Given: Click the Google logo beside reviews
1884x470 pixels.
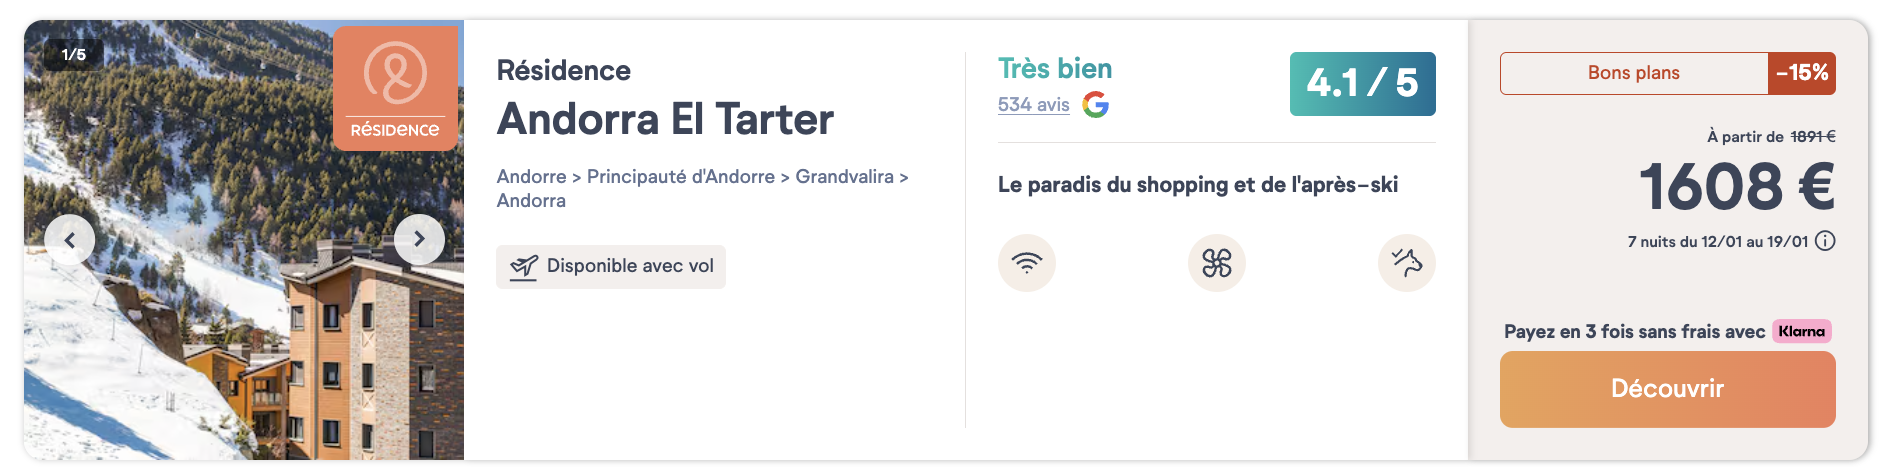Looking at the screenshot, I should 1096,105.
